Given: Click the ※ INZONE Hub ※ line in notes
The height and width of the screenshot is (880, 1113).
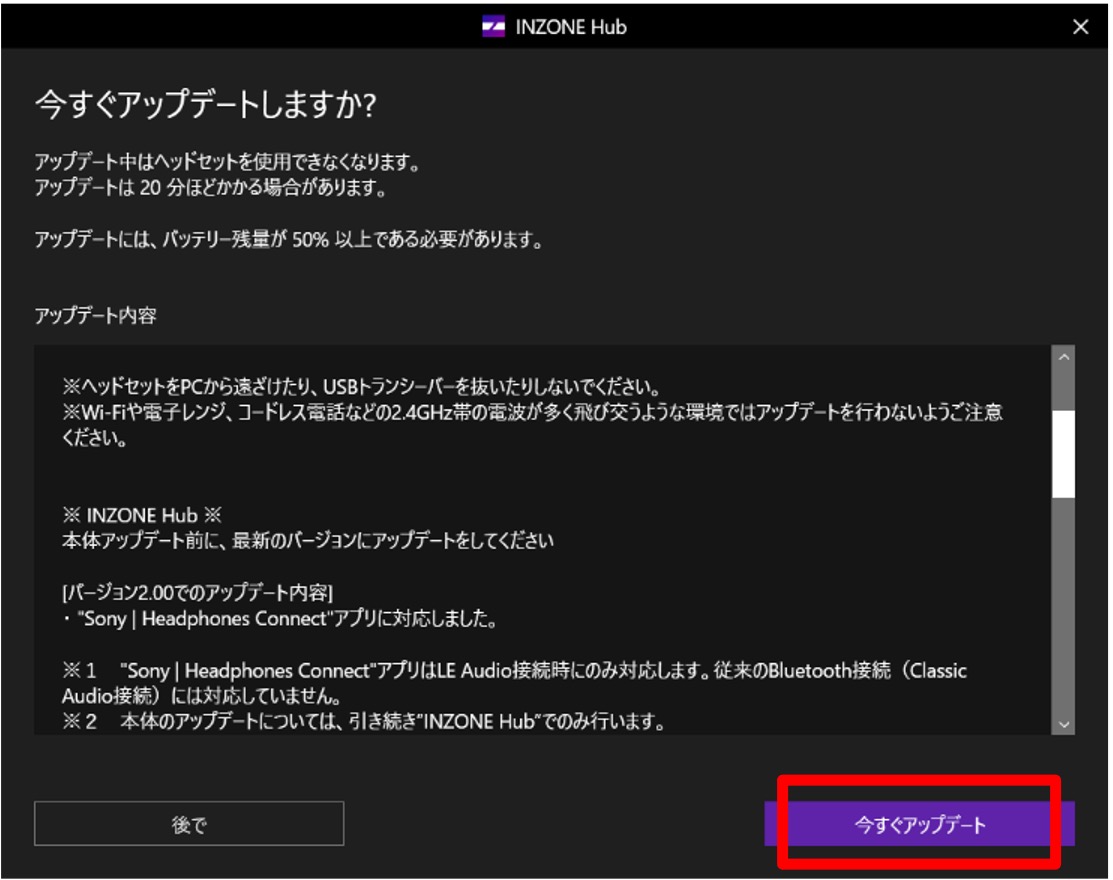Looking at the screenshot, I should 141,516.
